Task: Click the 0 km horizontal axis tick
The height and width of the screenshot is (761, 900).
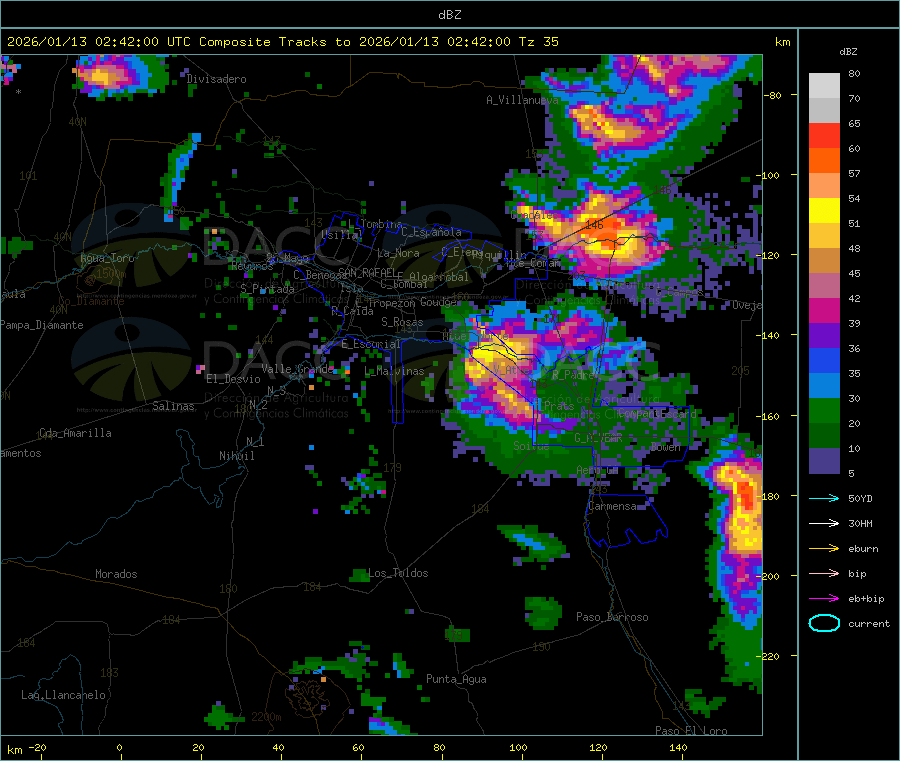Action: 119,747
